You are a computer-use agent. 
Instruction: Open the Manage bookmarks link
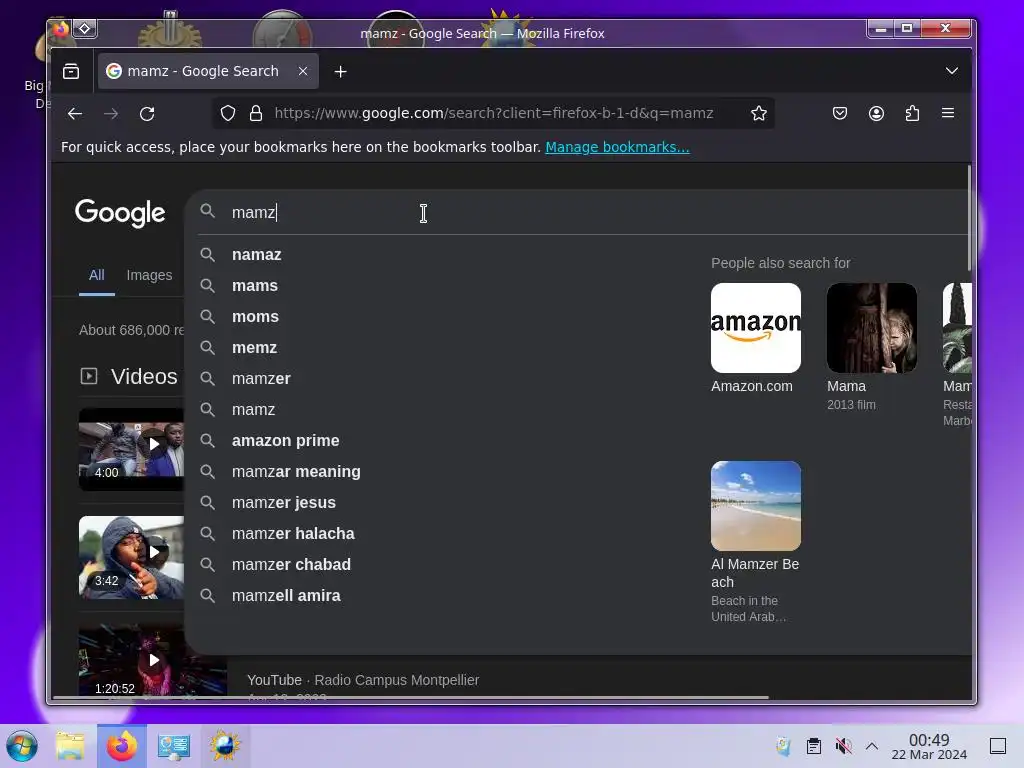click(617, 147)
